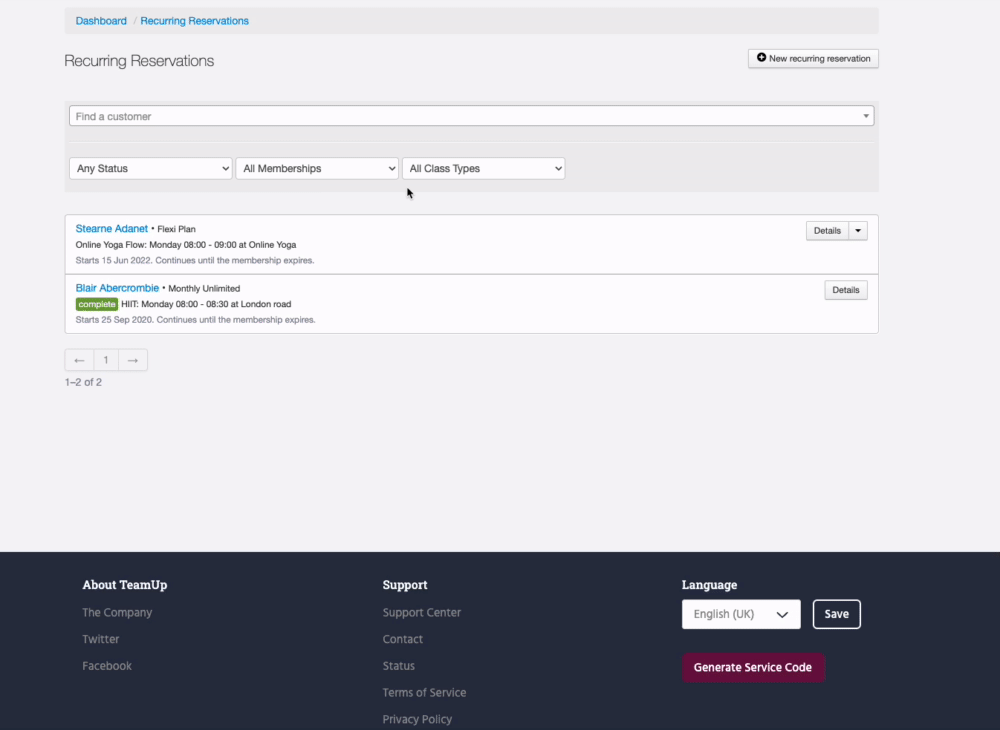
Task: Open the All Class Types dropdown
Action: pyautogui.click(x=483, y=169)
